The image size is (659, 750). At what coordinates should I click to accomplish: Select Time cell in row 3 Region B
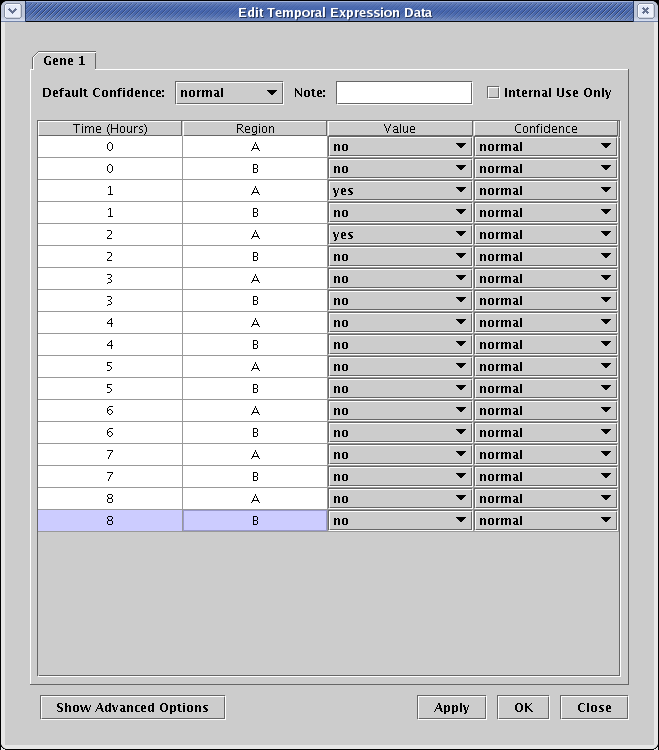pos(110,301)
